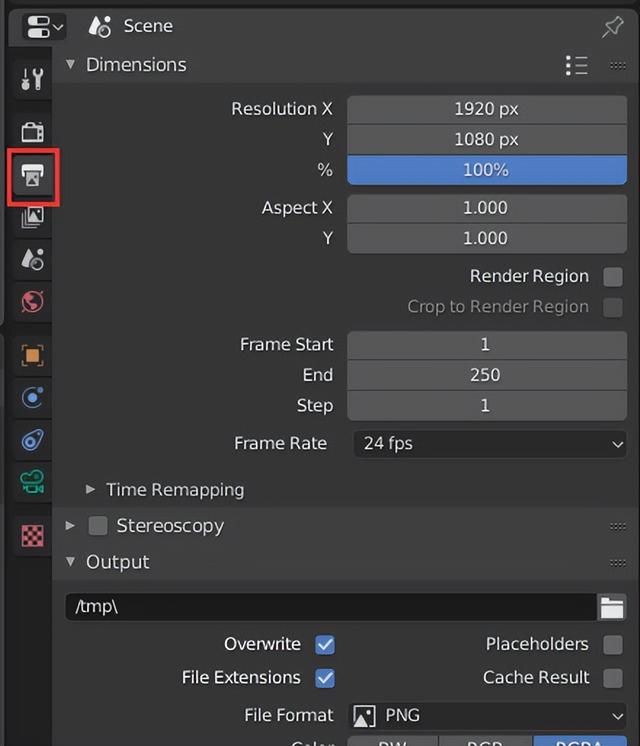
Task: Click the /tmp\ output path field
Action: 330,607
